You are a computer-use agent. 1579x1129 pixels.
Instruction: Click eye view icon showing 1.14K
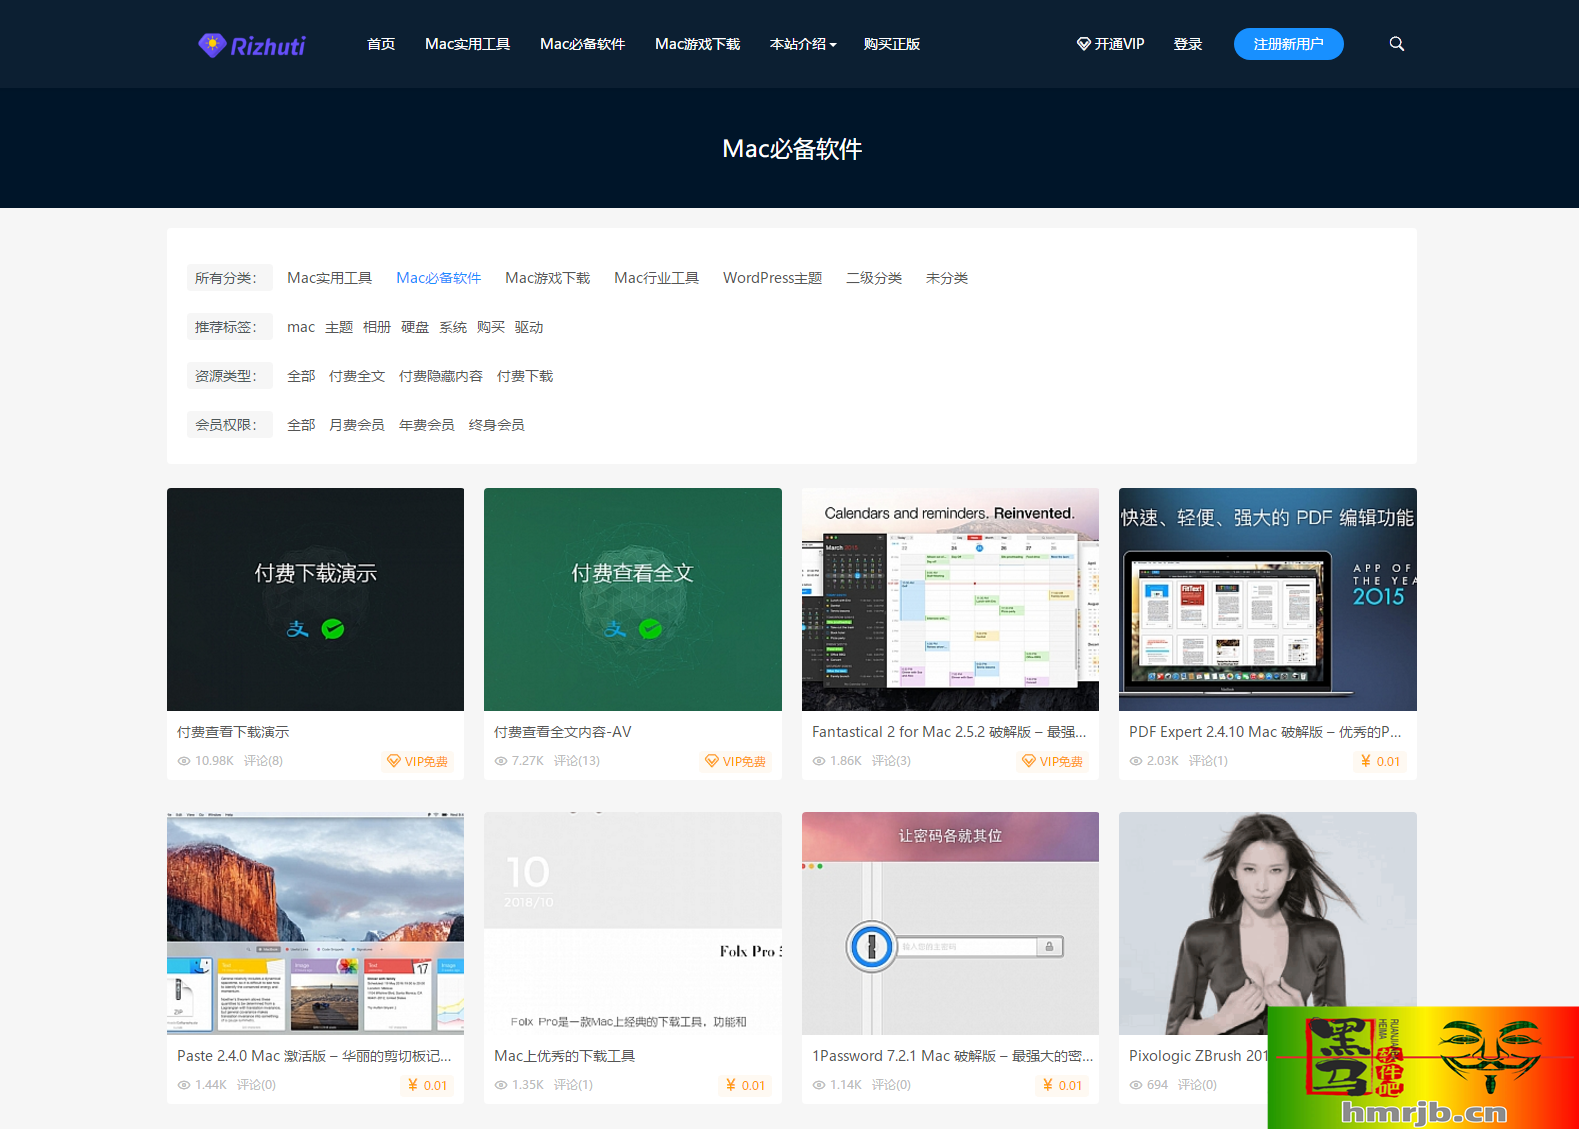[819, 1085]
